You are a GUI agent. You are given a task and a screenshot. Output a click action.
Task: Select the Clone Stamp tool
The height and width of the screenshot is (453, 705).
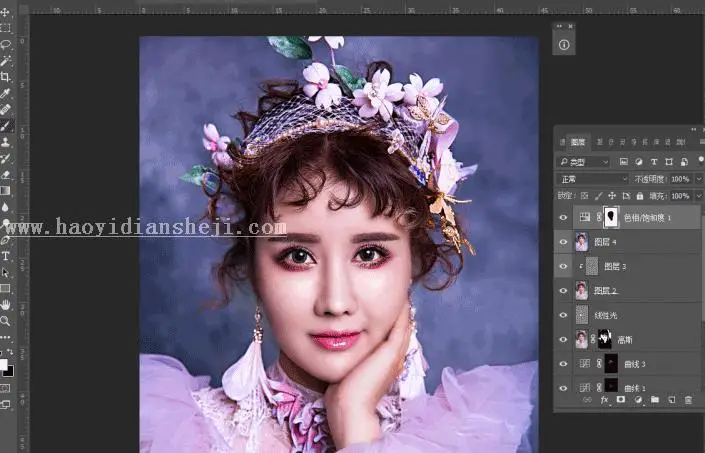pyautogui.click(x=5, y=142)
